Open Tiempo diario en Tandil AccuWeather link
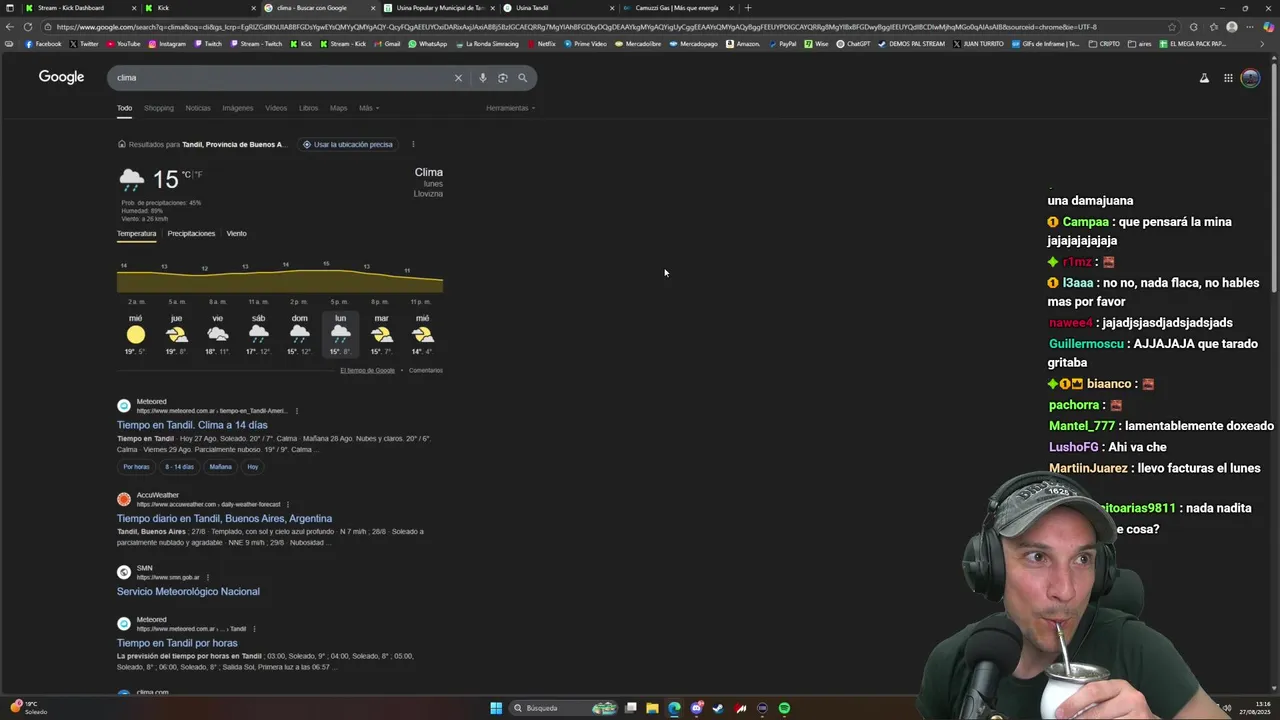The height and width of the screenshot is (720, 1280). click(224, 518)
